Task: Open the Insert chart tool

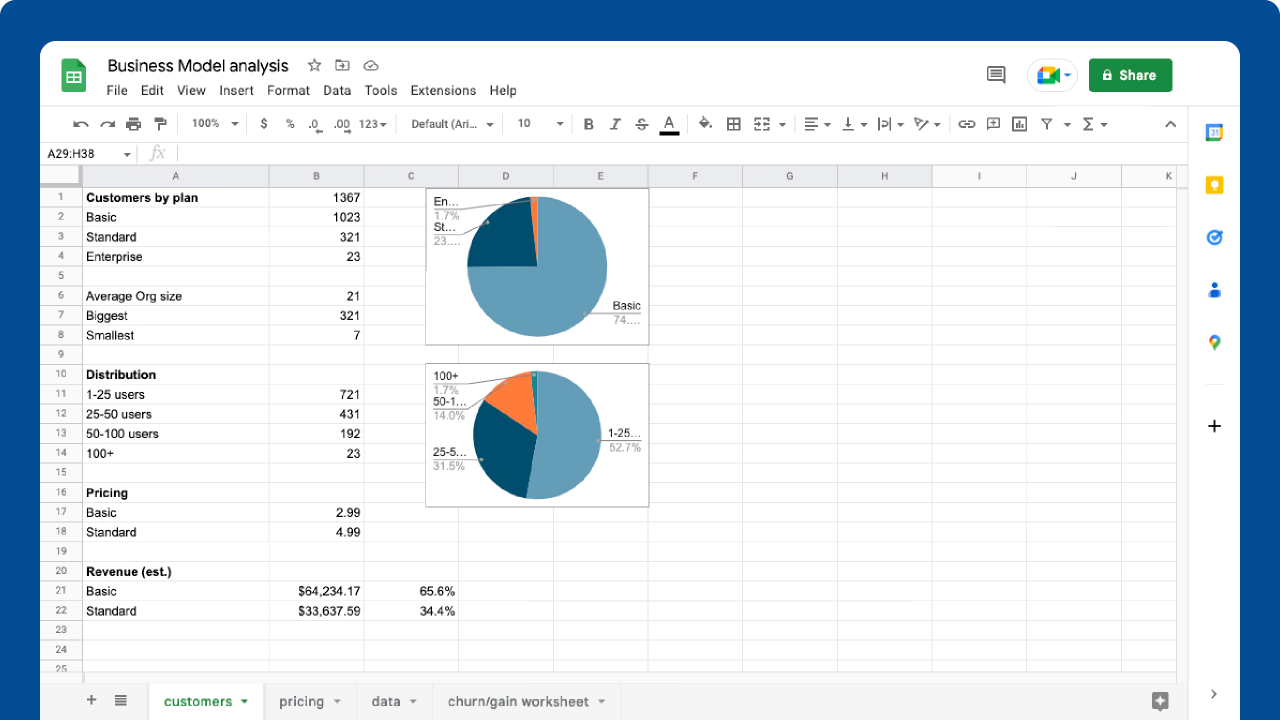Action: 1019,123
